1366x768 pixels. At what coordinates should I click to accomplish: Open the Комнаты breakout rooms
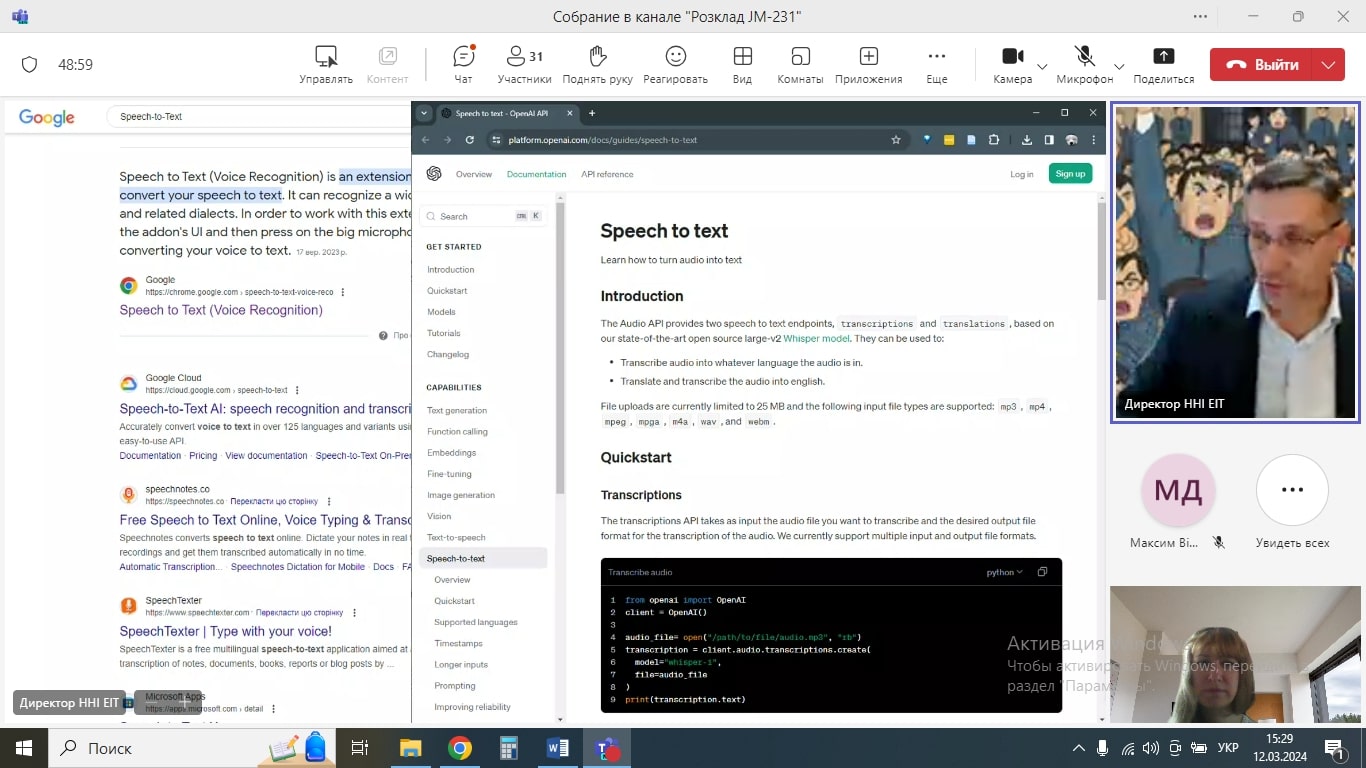pyautogui.click(x=800, y=64)
